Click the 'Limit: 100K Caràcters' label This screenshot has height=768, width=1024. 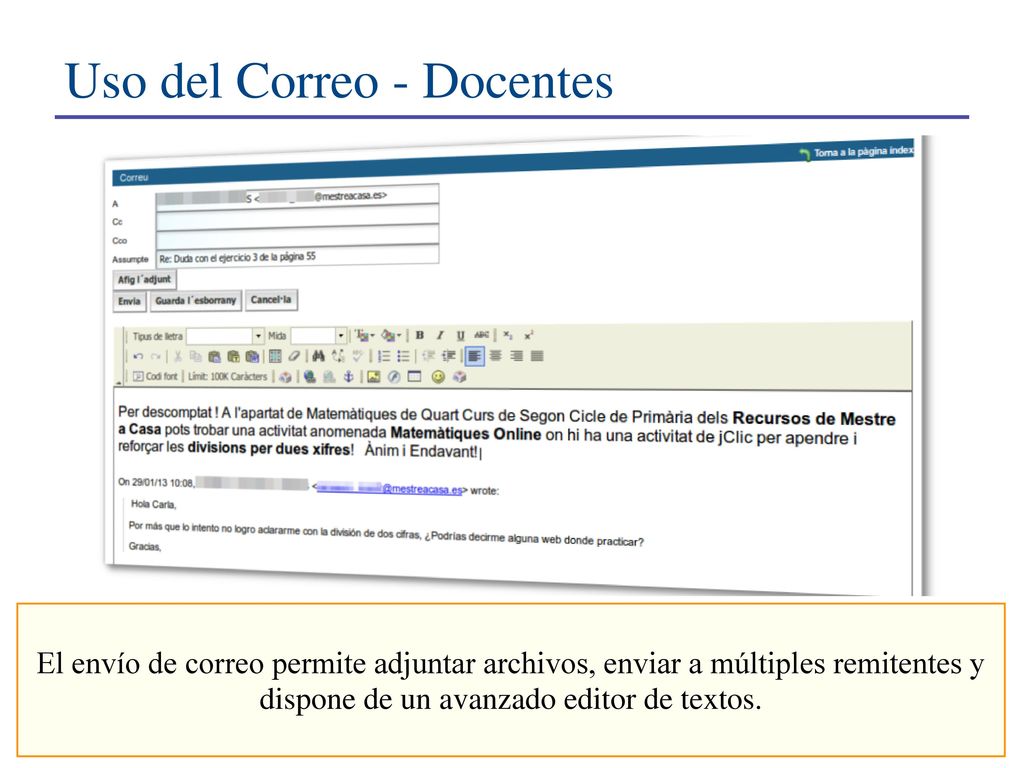(x=228, y=377)
